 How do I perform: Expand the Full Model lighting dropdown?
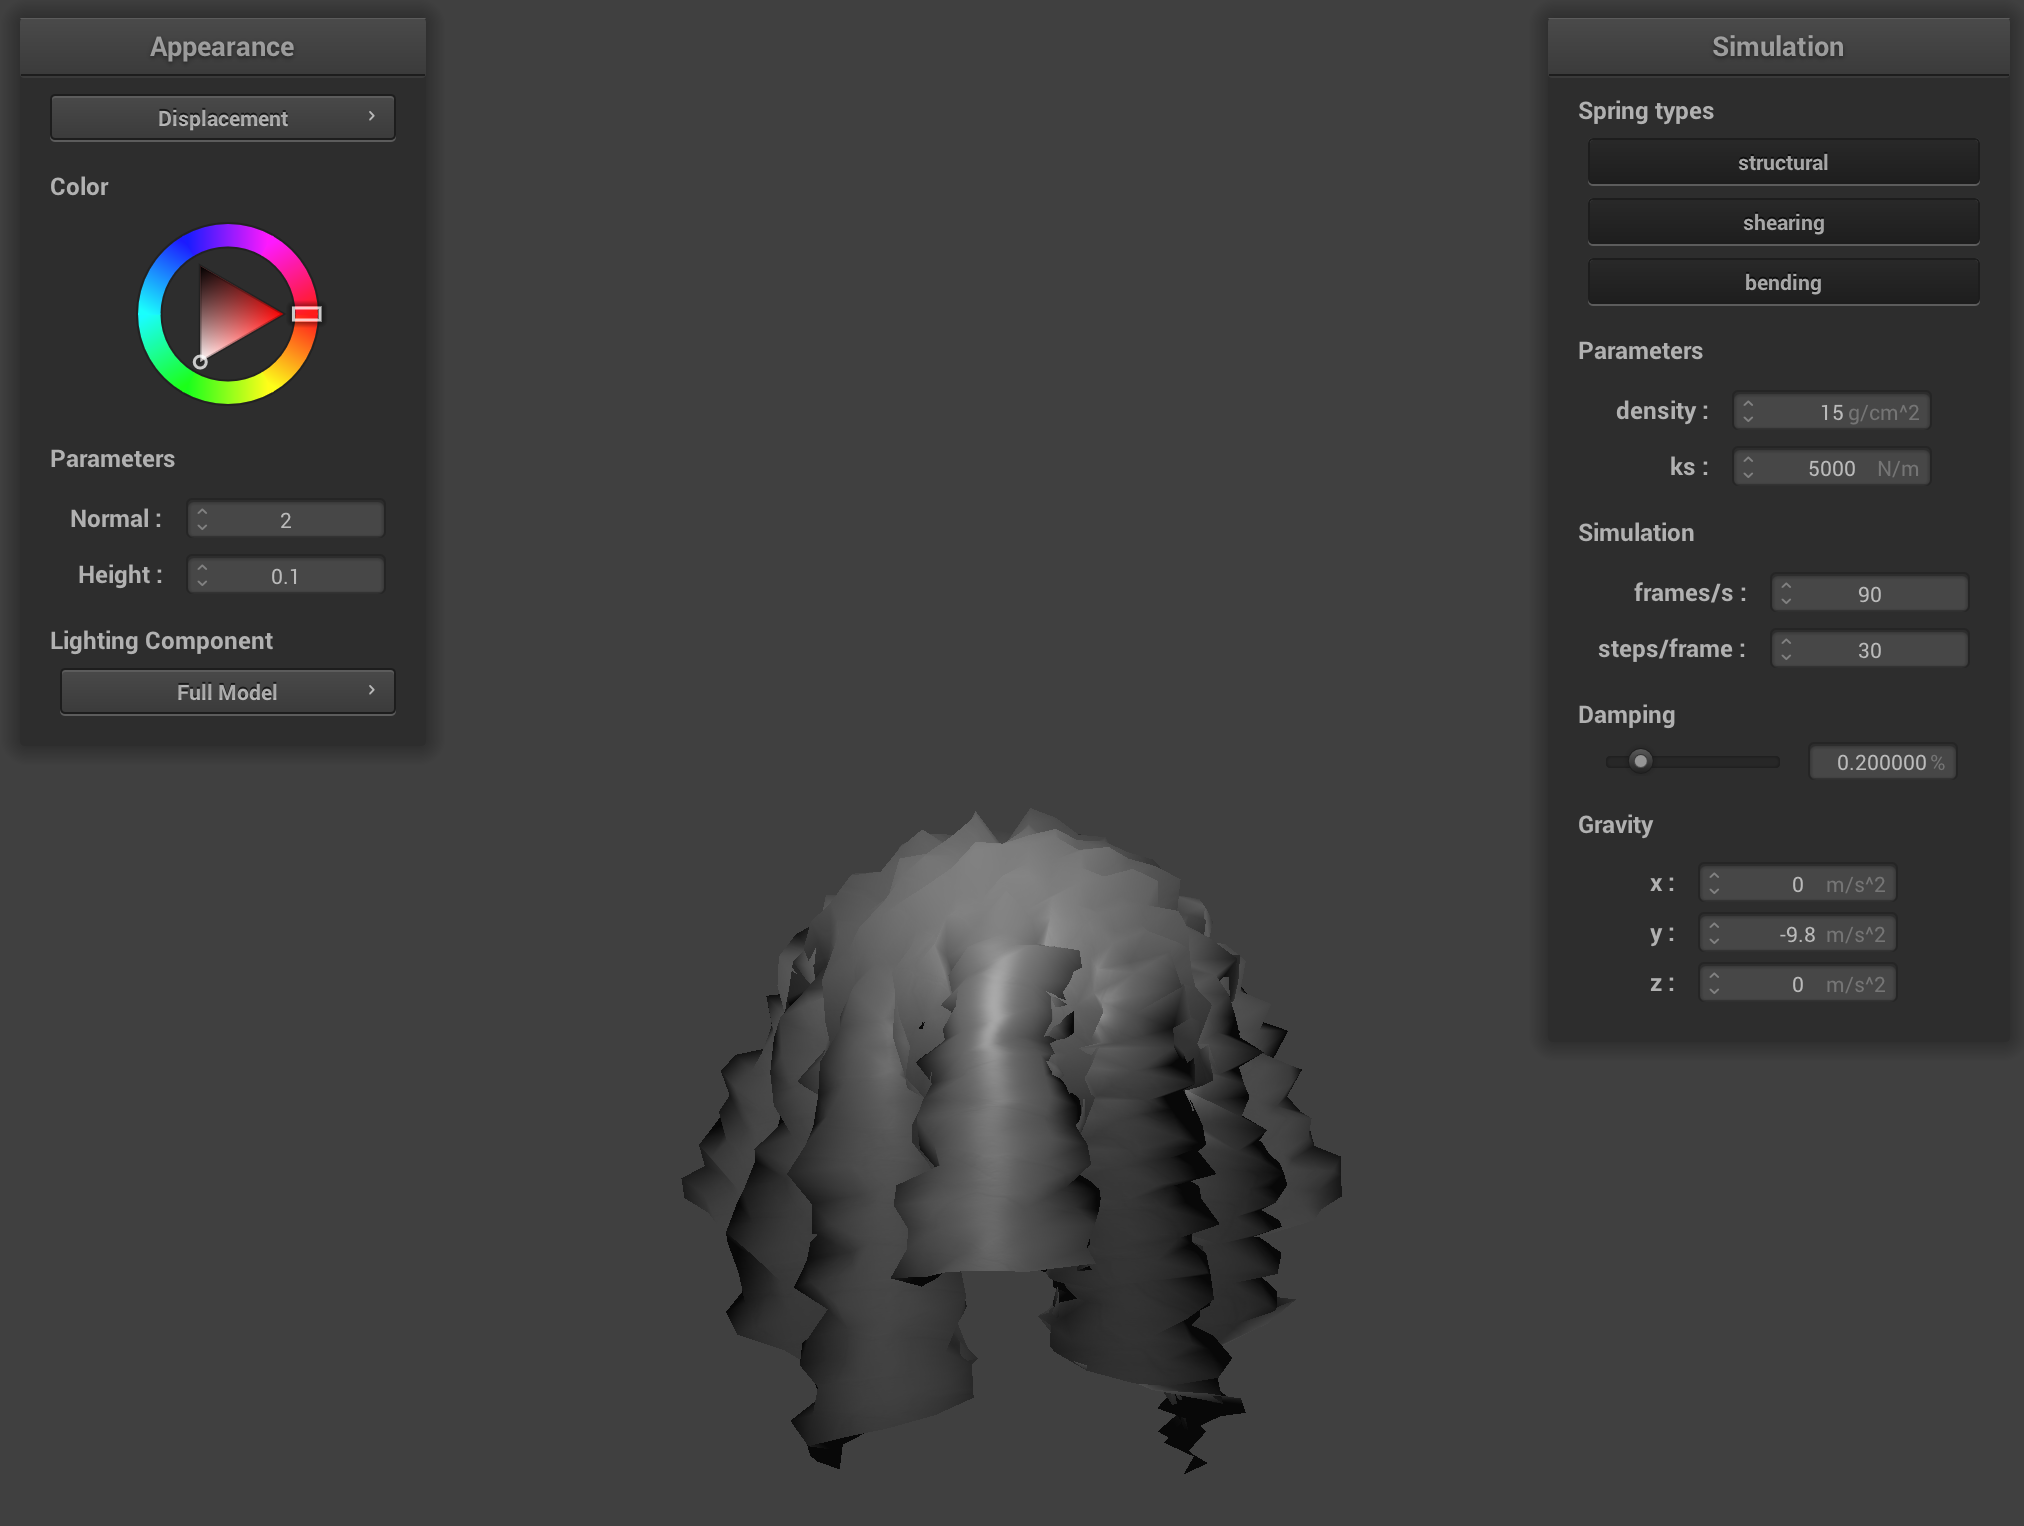click(x=227, y=691)
